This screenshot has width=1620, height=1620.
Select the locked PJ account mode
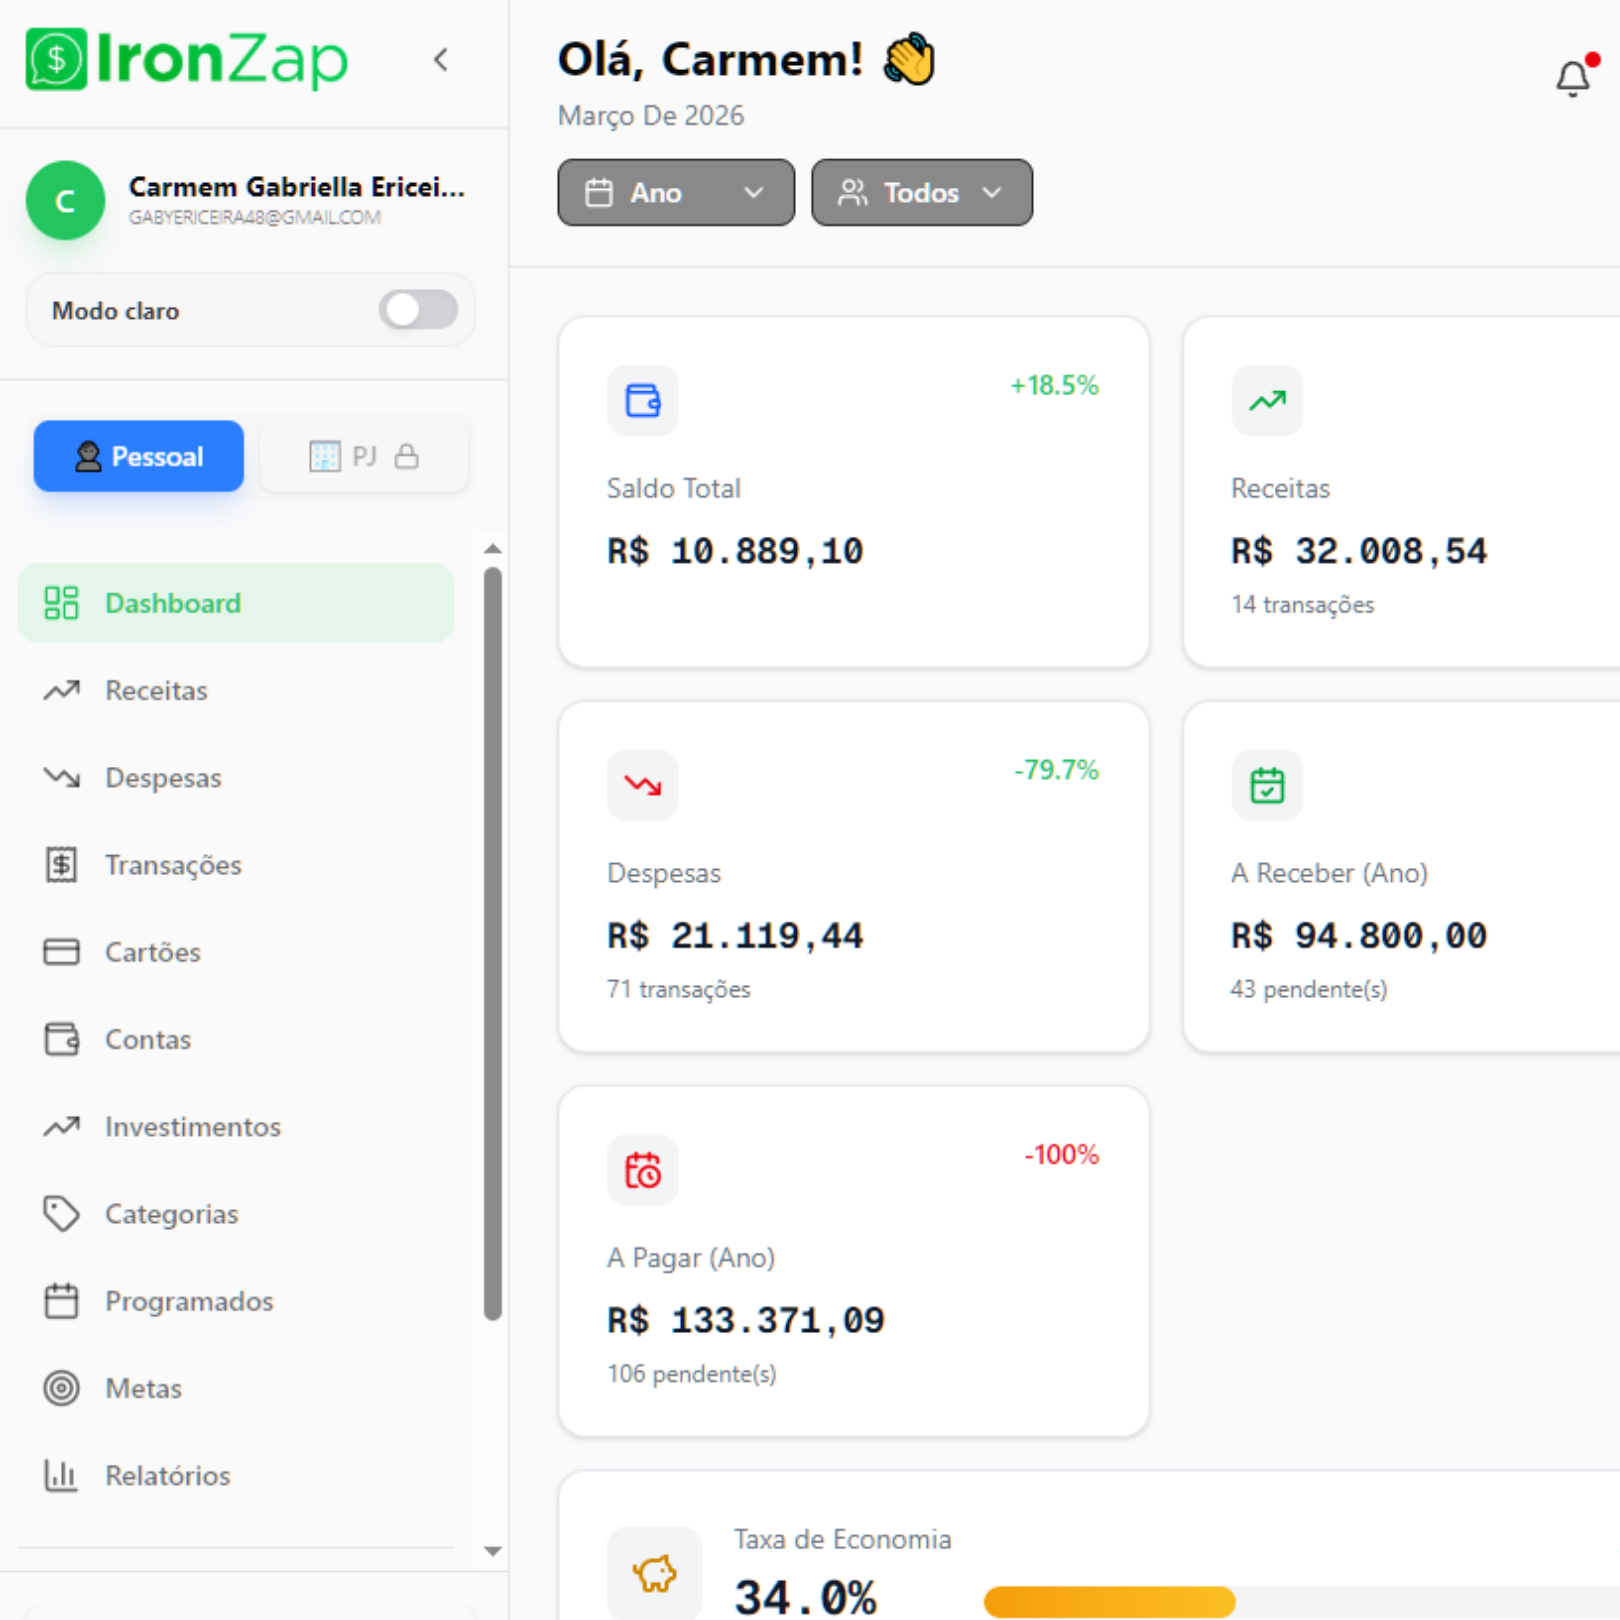(x=364, y=456)
